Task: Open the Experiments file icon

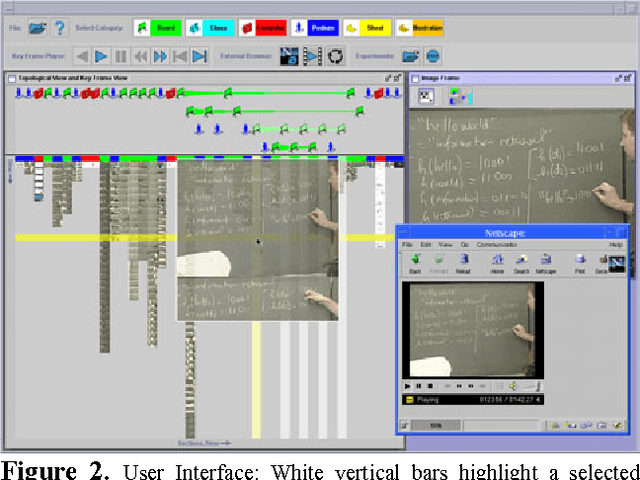Action: tap(411, 56)
